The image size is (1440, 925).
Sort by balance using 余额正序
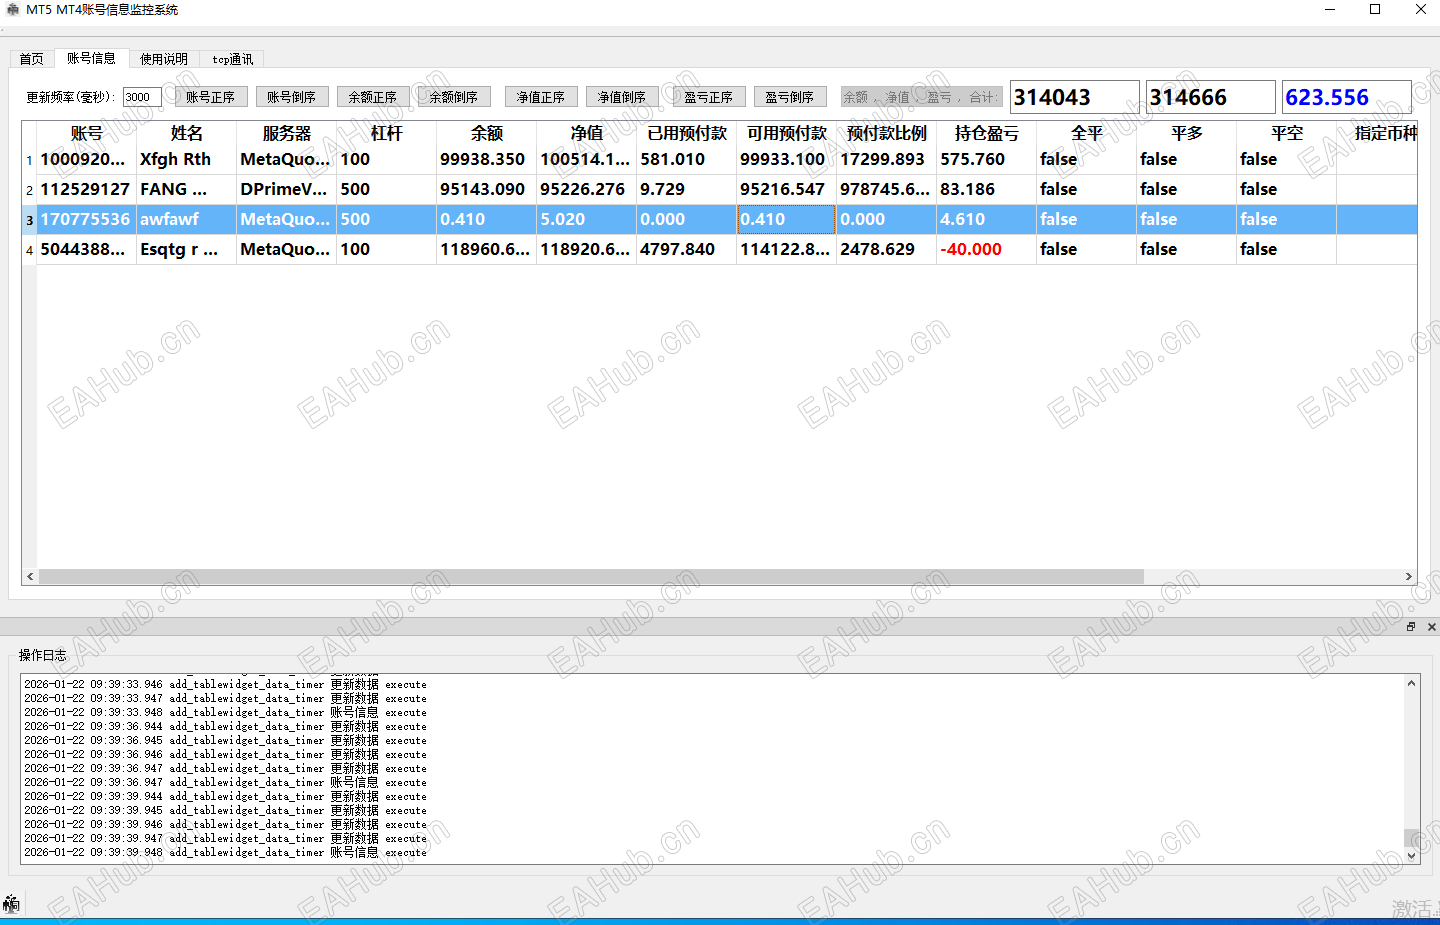(x=373, y=97)
